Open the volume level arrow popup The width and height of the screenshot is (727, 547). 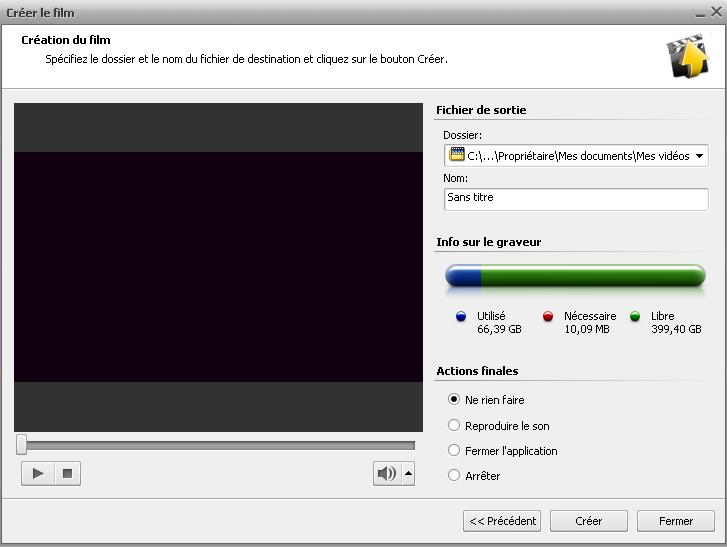click(x=408, y=474)
